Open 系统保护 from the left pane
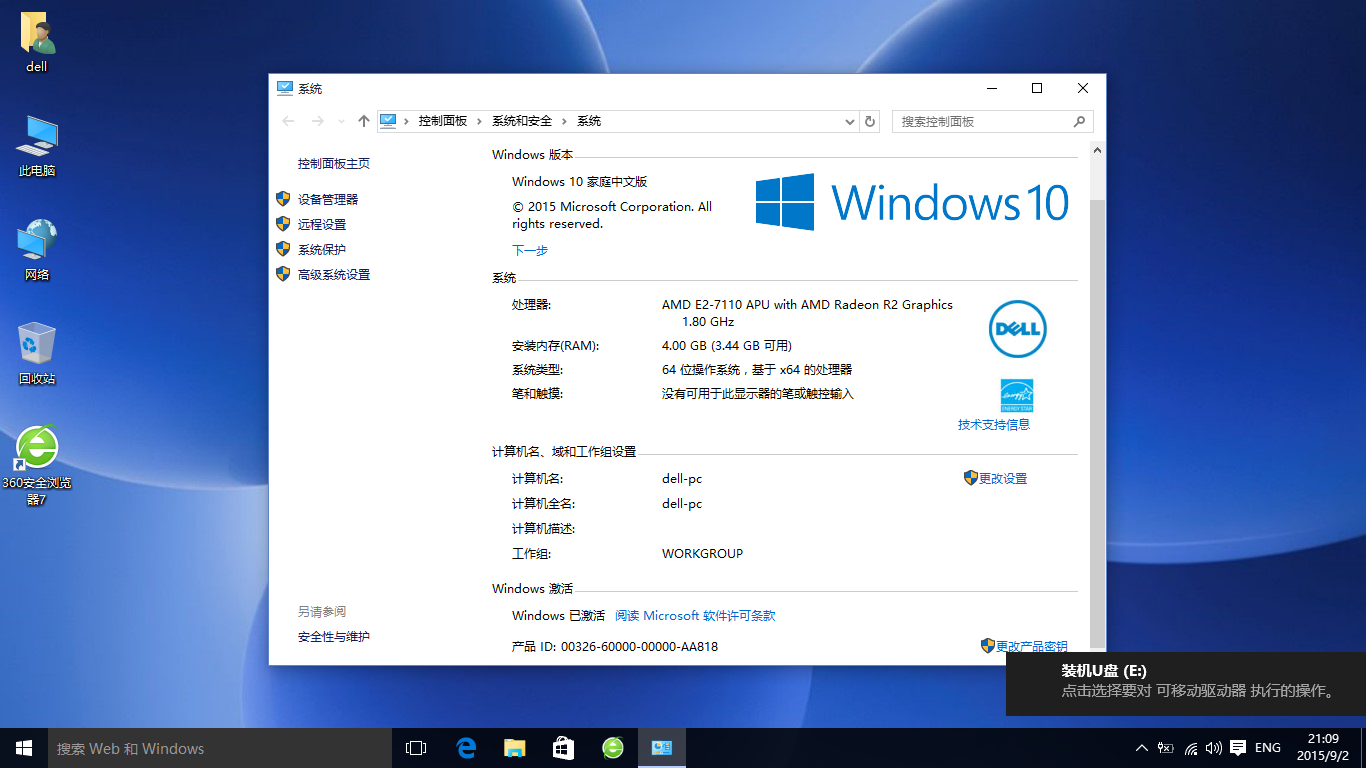Screen dimensions: 1366x768 click(x=322, y=250)
